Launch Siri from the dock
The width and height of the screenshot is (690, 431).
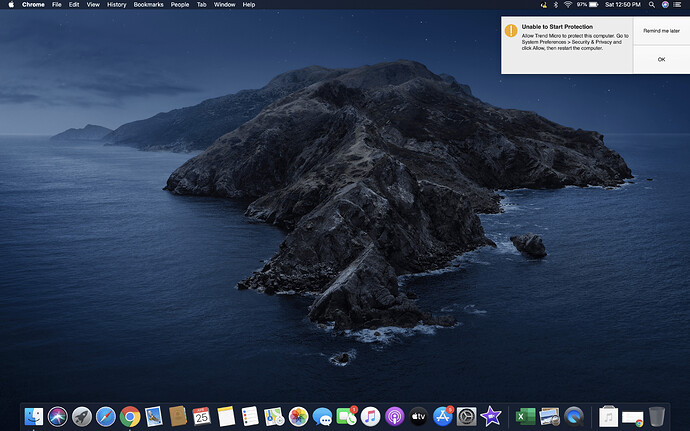tap(58, 416)
